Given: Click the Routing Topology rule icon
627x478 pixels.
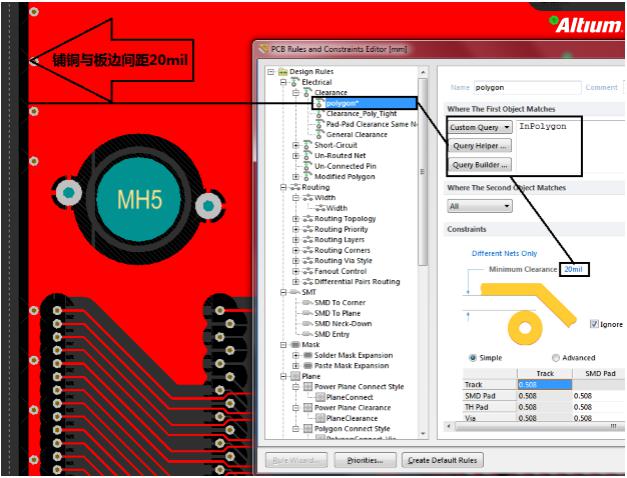Looking at the screenshot, I should [x=308, y=219].
